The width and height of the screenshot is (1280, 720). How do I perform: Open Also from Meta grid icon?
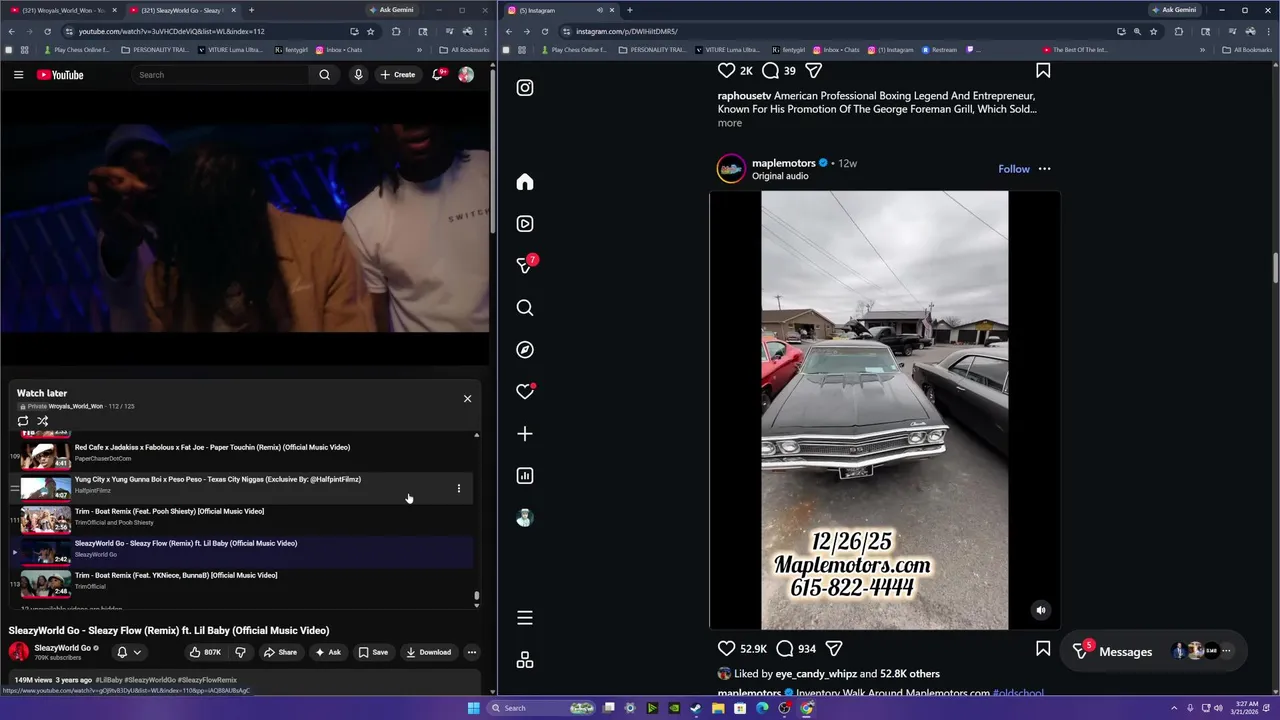(x=525, y=660)
